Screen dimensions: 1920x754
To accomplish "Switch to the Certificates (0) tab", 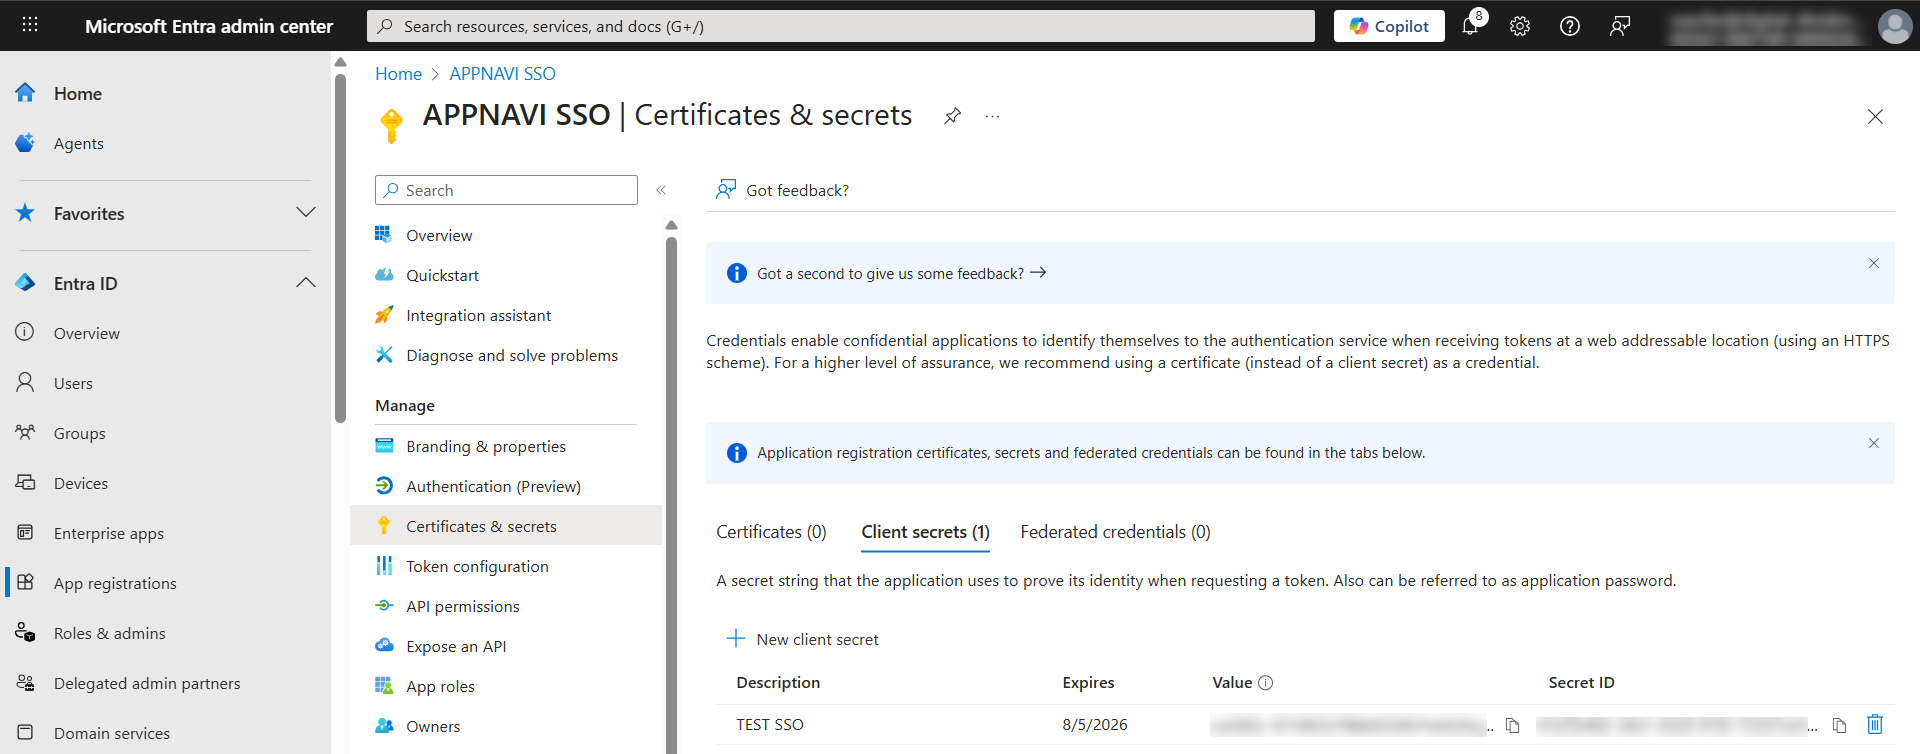I will coord(771,532).
